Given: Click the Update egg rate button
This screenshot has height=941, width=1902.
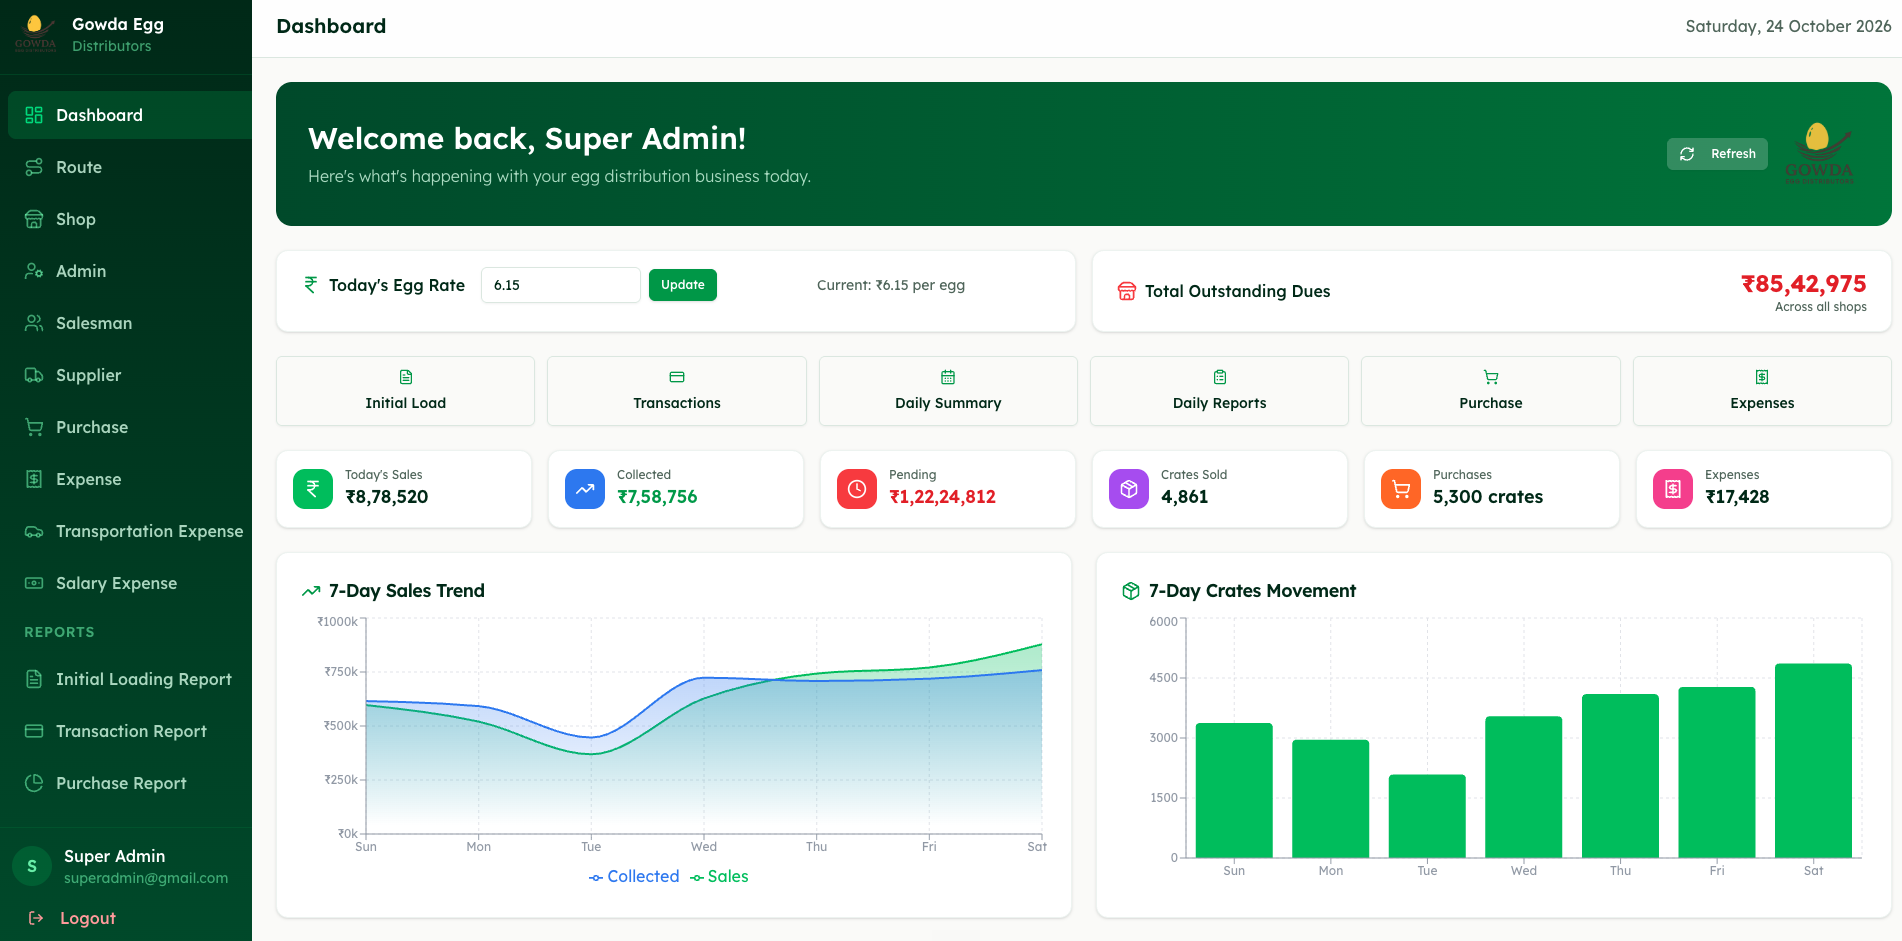Looking at the screenshot, I should point(683,285).
